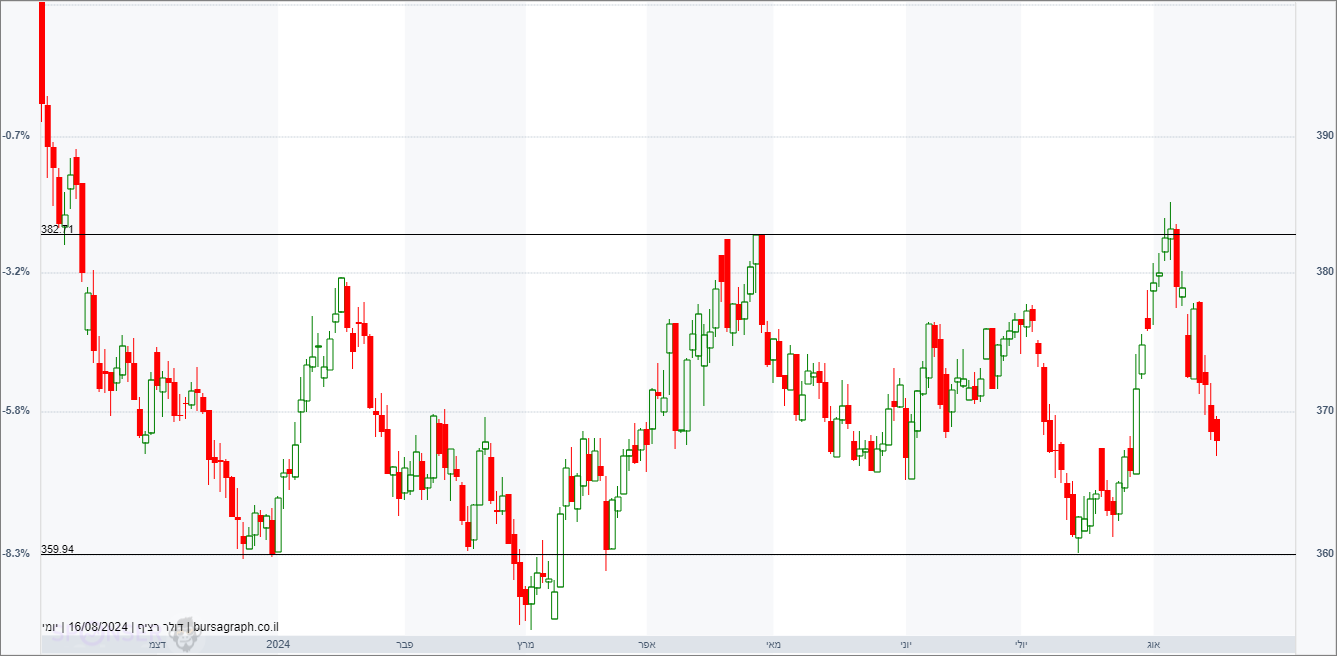The width and height of the screenshot is (1337, 656).
Task: Click the bursagraph.co.il site caption
Action: (237, 627)
